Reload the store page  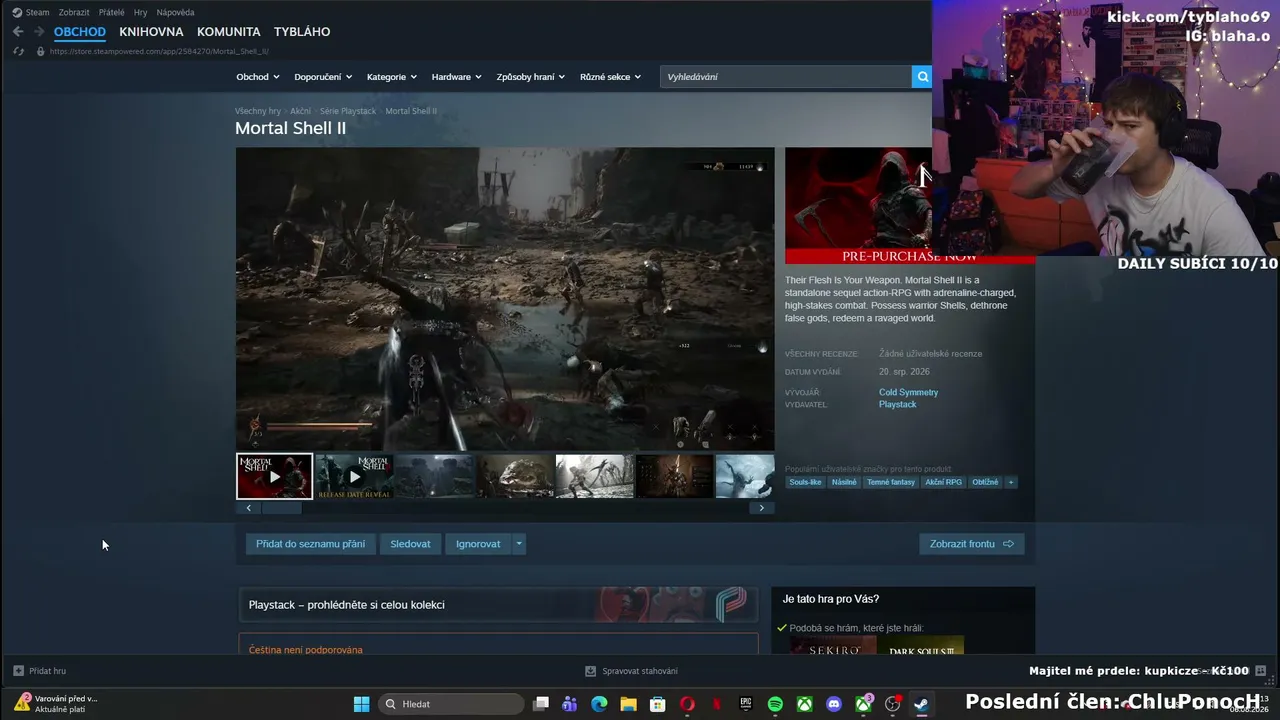(x=18, y=51)
